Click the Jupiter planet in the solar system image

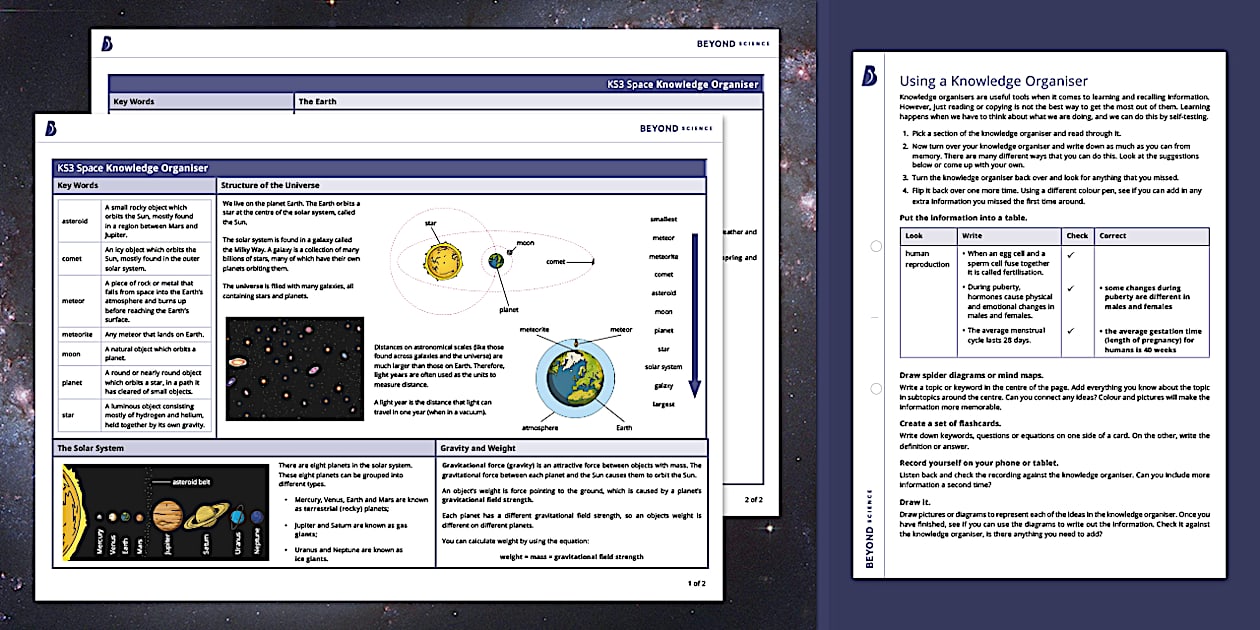tap(166, 516)
